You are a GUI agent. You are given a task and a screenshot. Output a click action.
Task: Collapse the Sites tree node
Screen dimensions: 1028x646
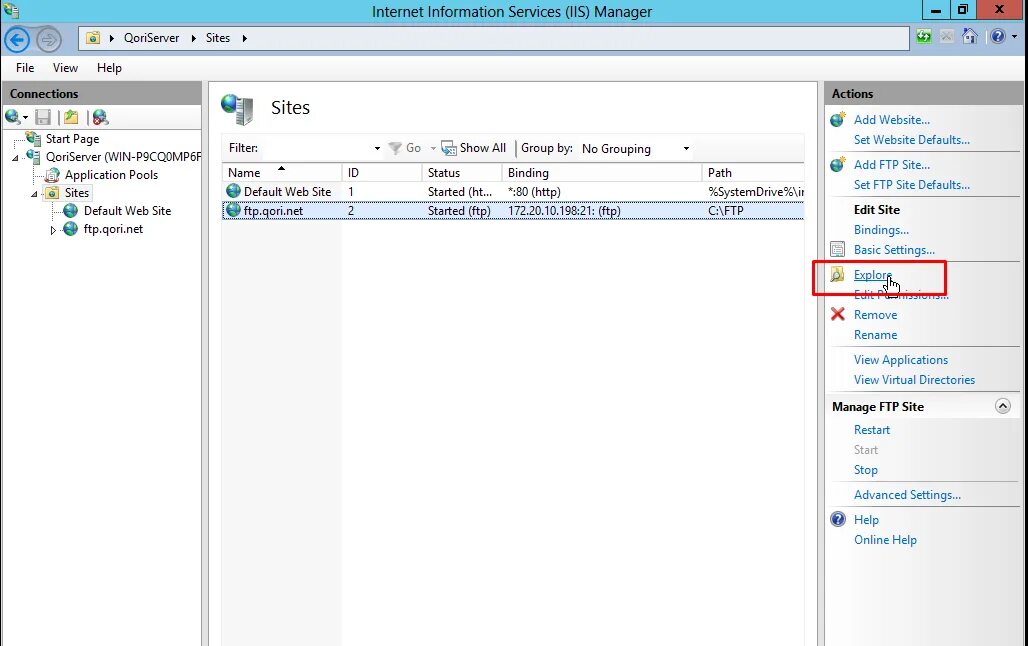pyautogui.click(x=34, y=193)
